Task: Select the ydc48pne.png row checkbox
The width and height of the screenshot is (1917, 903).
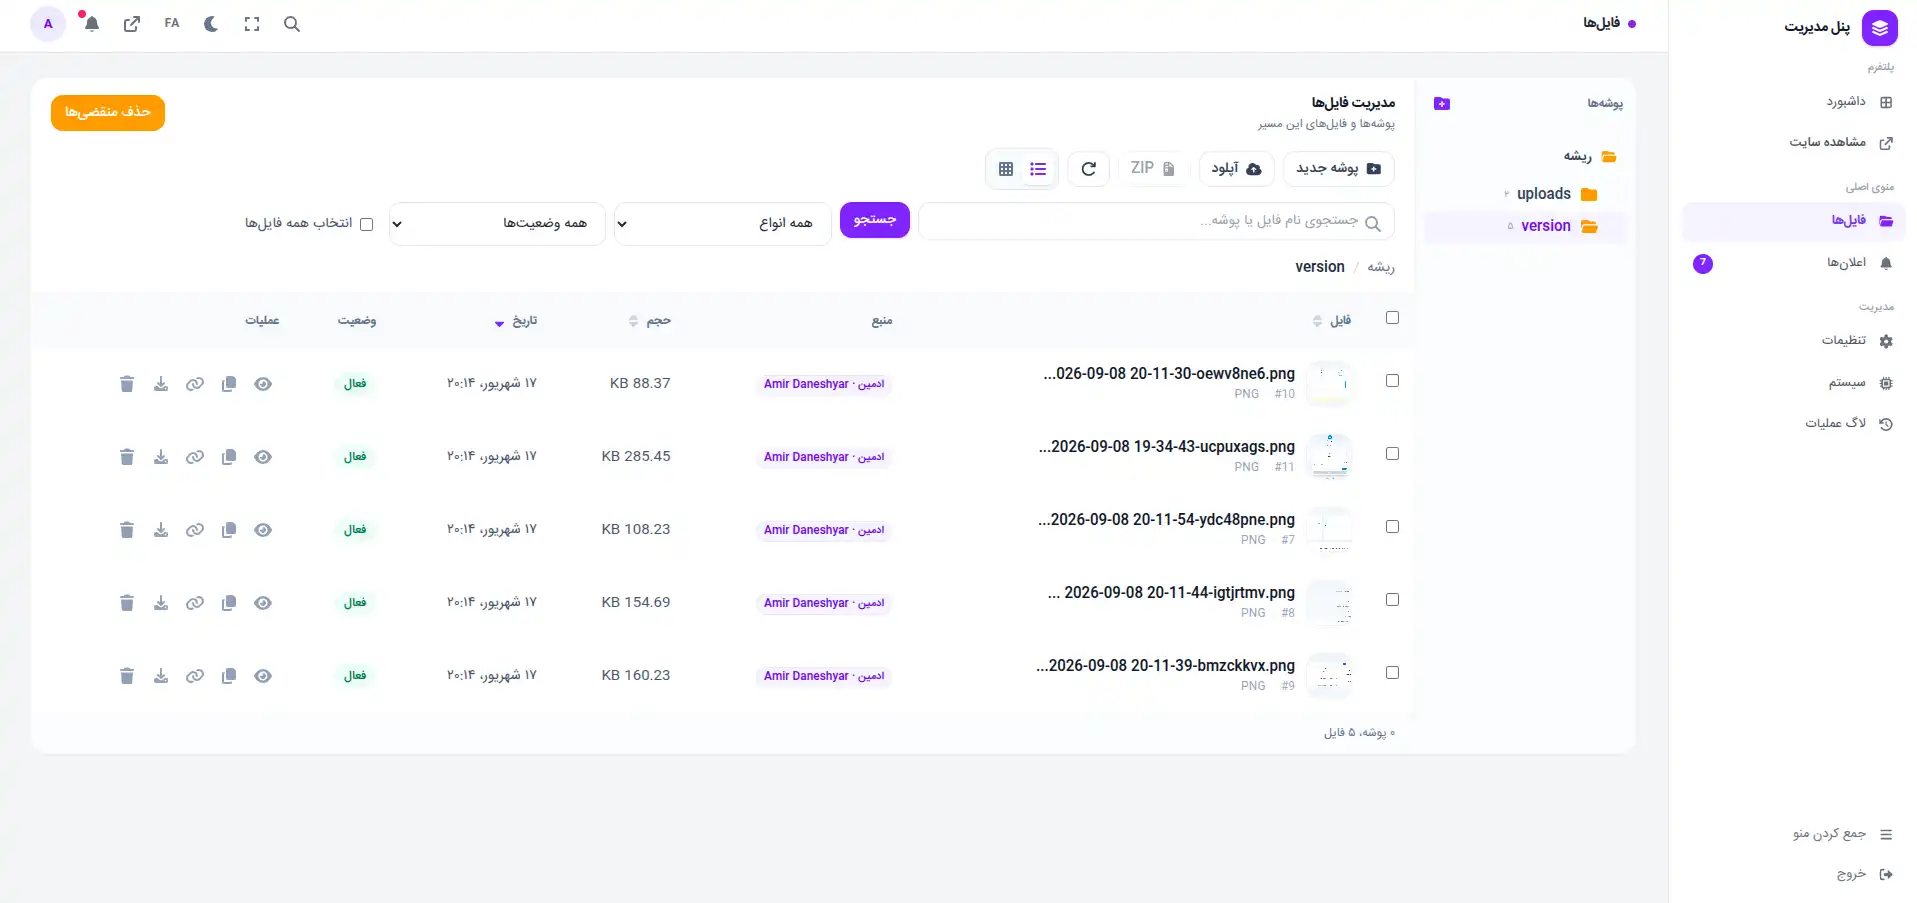Action: tap(1392, 527)
